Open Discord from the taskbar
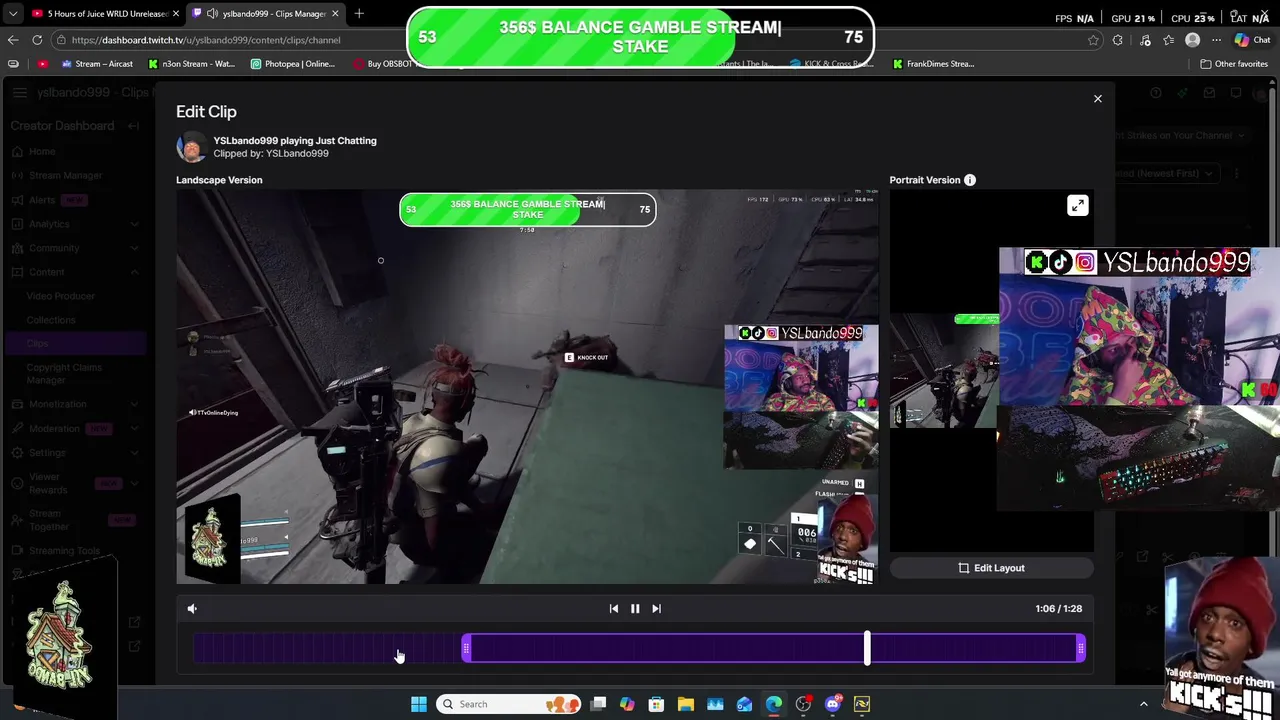The height and width of the screenshot is (720, 1280). click(x=833, y=704)
